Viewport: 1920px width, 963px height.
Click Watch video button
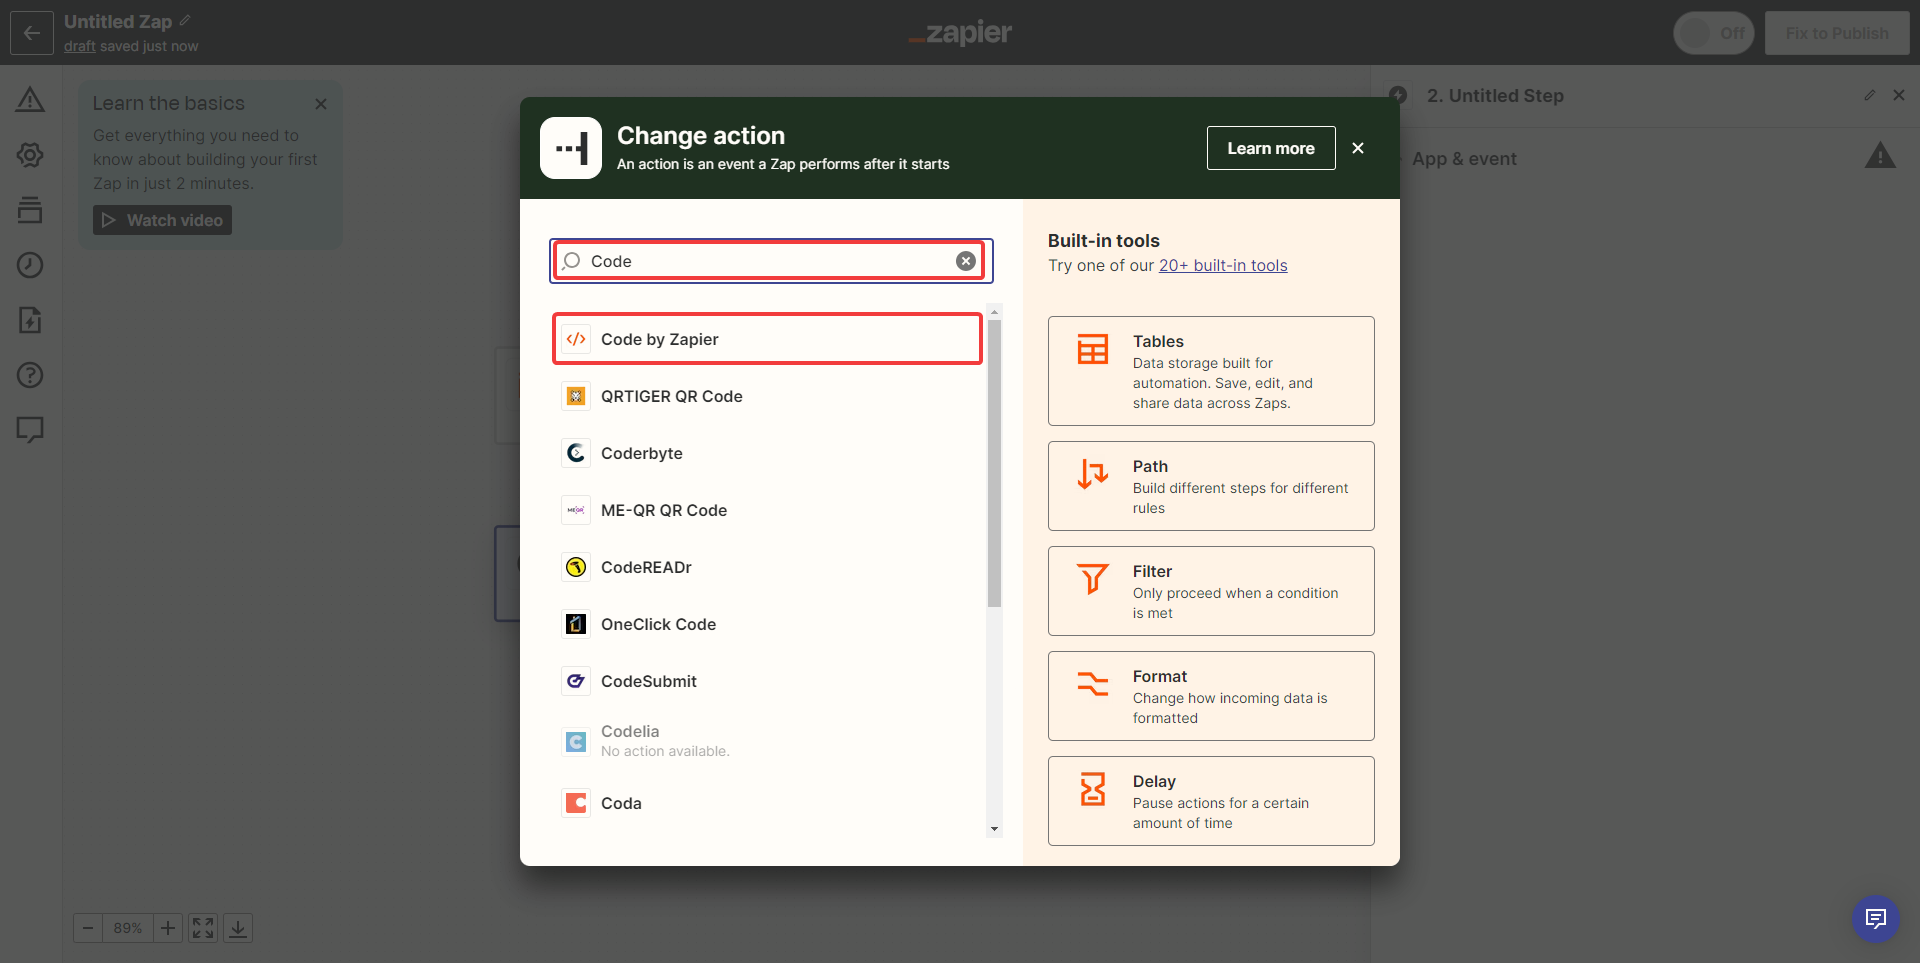pos(162,220)
